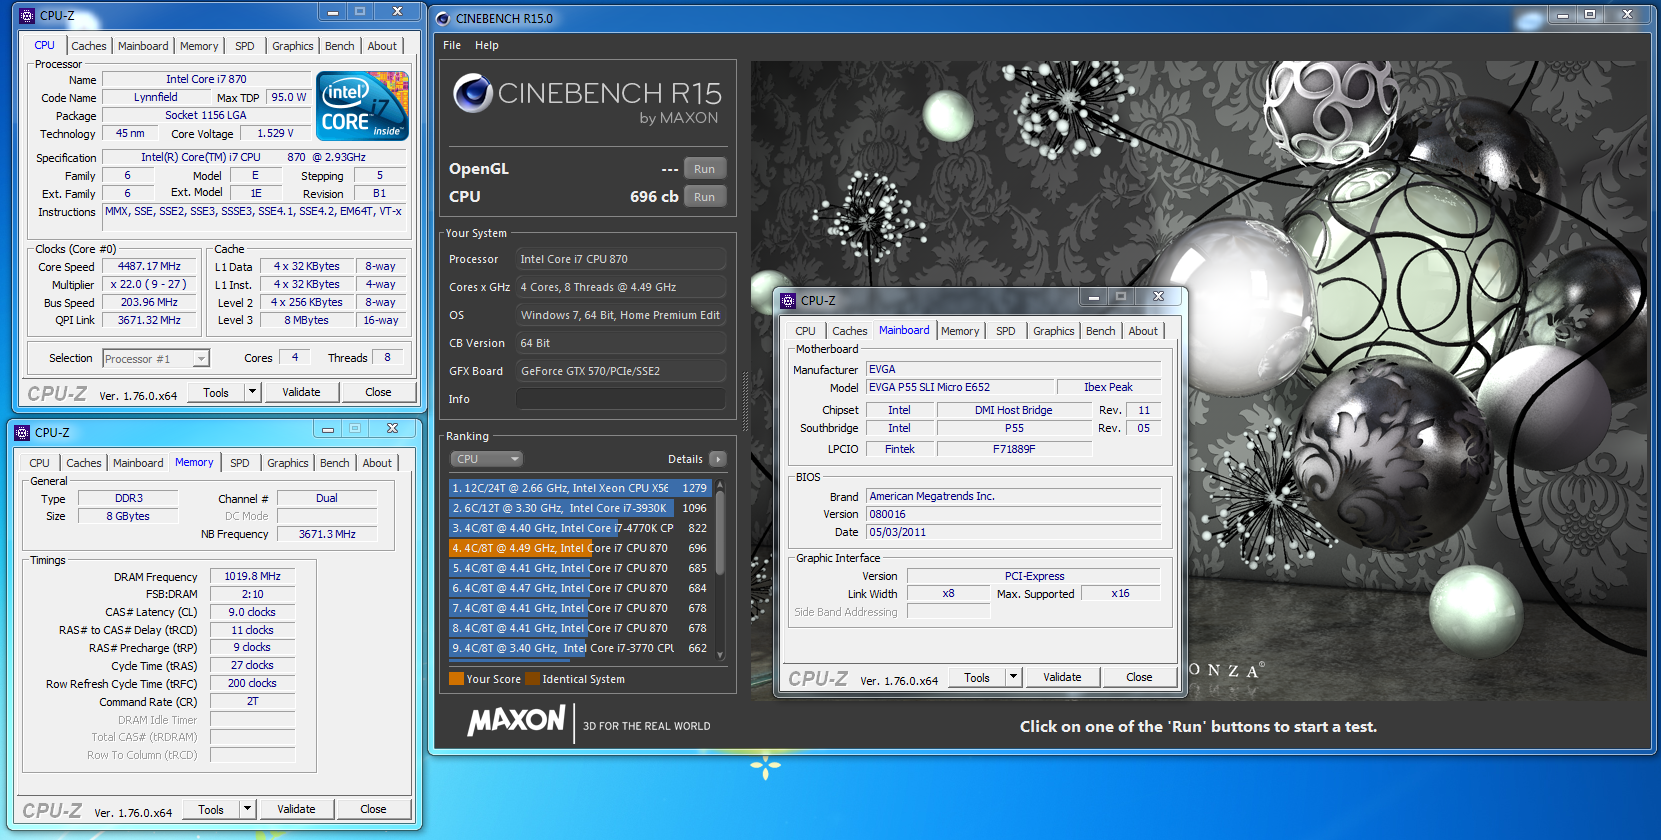
Task: Click the DRAM Frequency value 1019.8 MHz
Action: [x=252, y=576]
